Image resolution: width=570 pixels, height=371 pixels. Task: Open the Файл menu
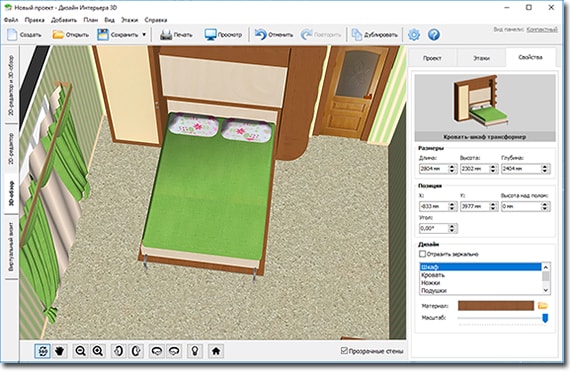tap(11, 20)
